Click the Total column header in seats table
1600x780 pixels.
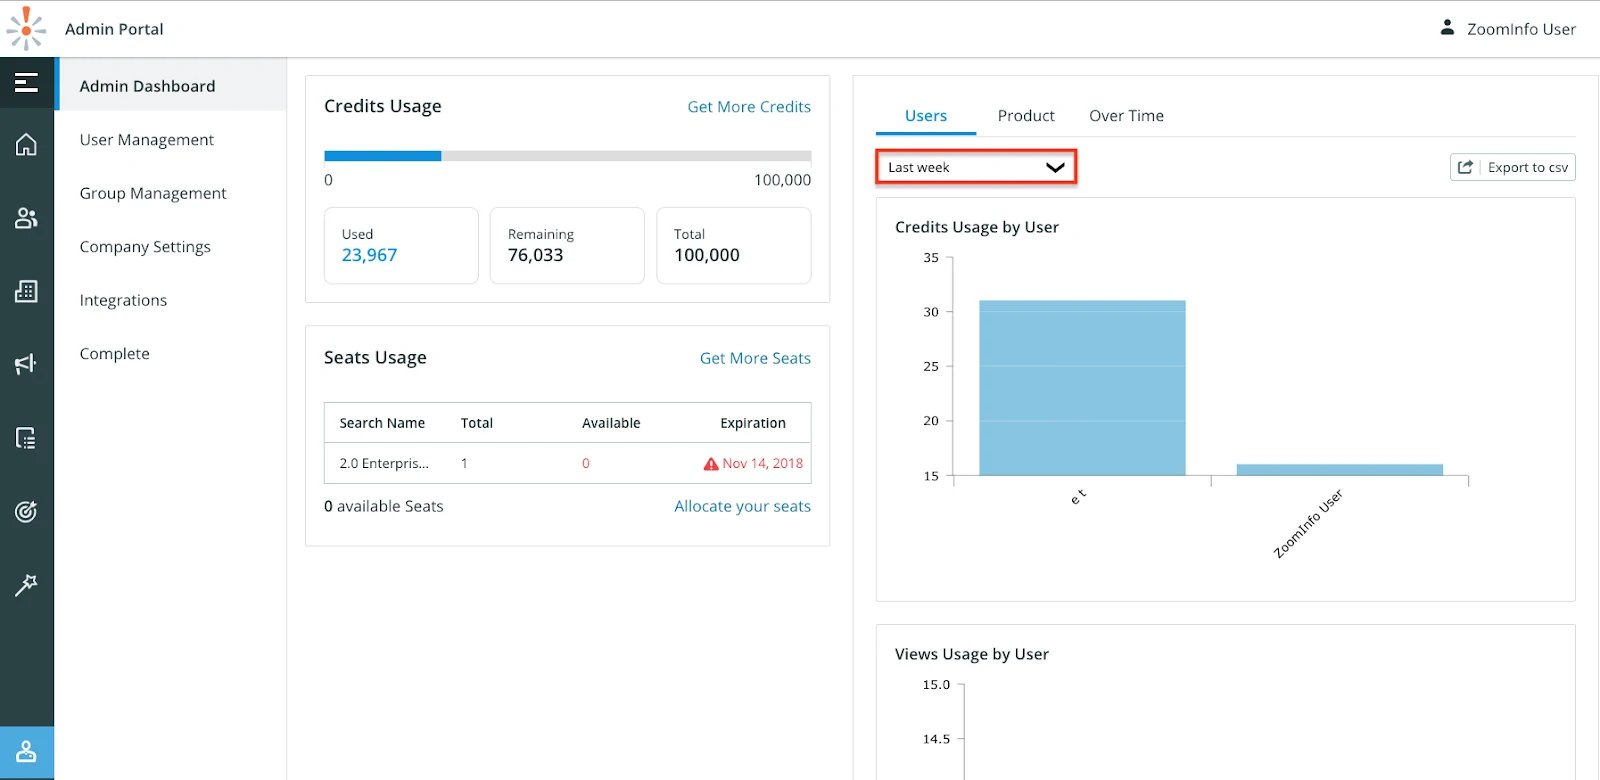(x=477, y=423)
